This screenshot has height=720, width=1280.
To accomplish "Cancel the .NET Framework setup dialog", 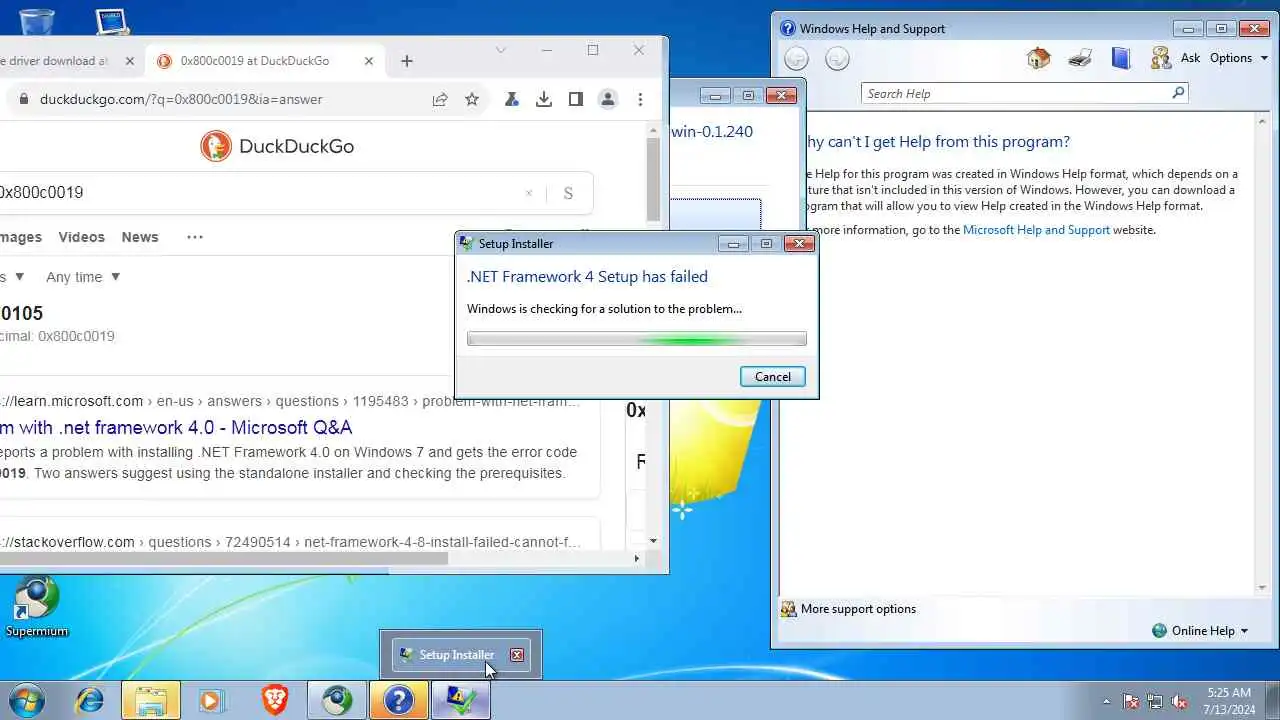I will pos(772,377).
